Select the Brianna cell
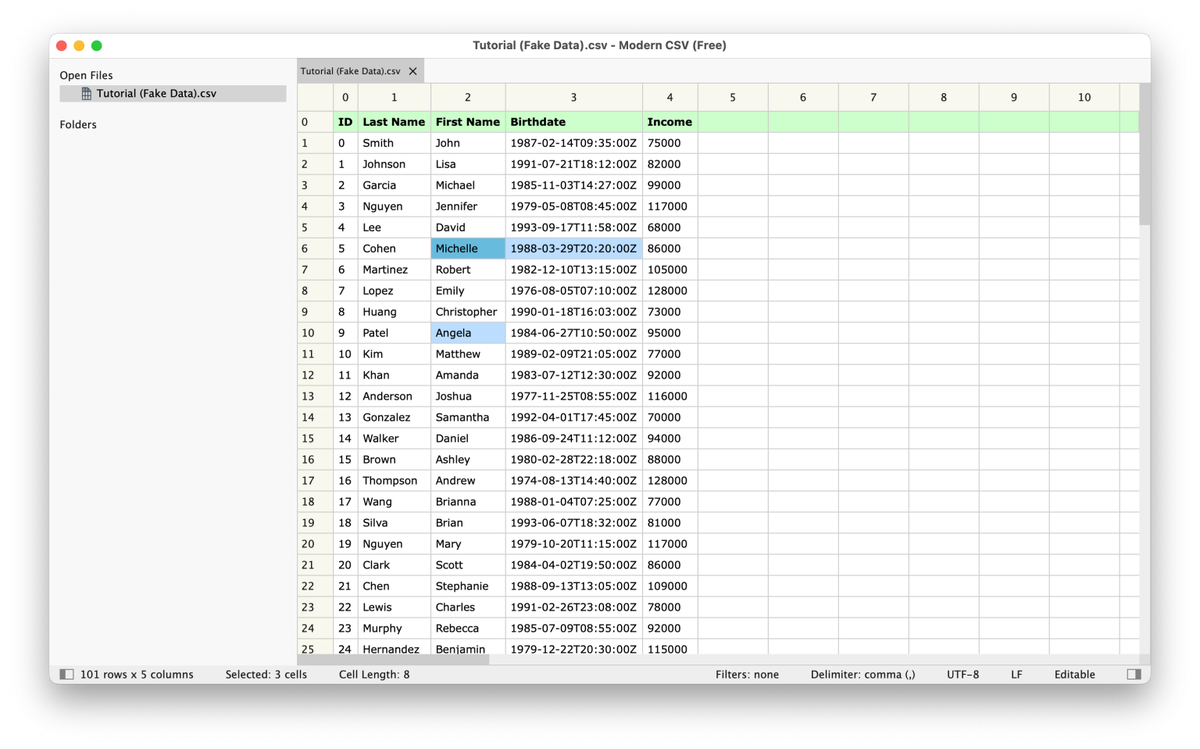1200x749 pixels. [468, 502]
